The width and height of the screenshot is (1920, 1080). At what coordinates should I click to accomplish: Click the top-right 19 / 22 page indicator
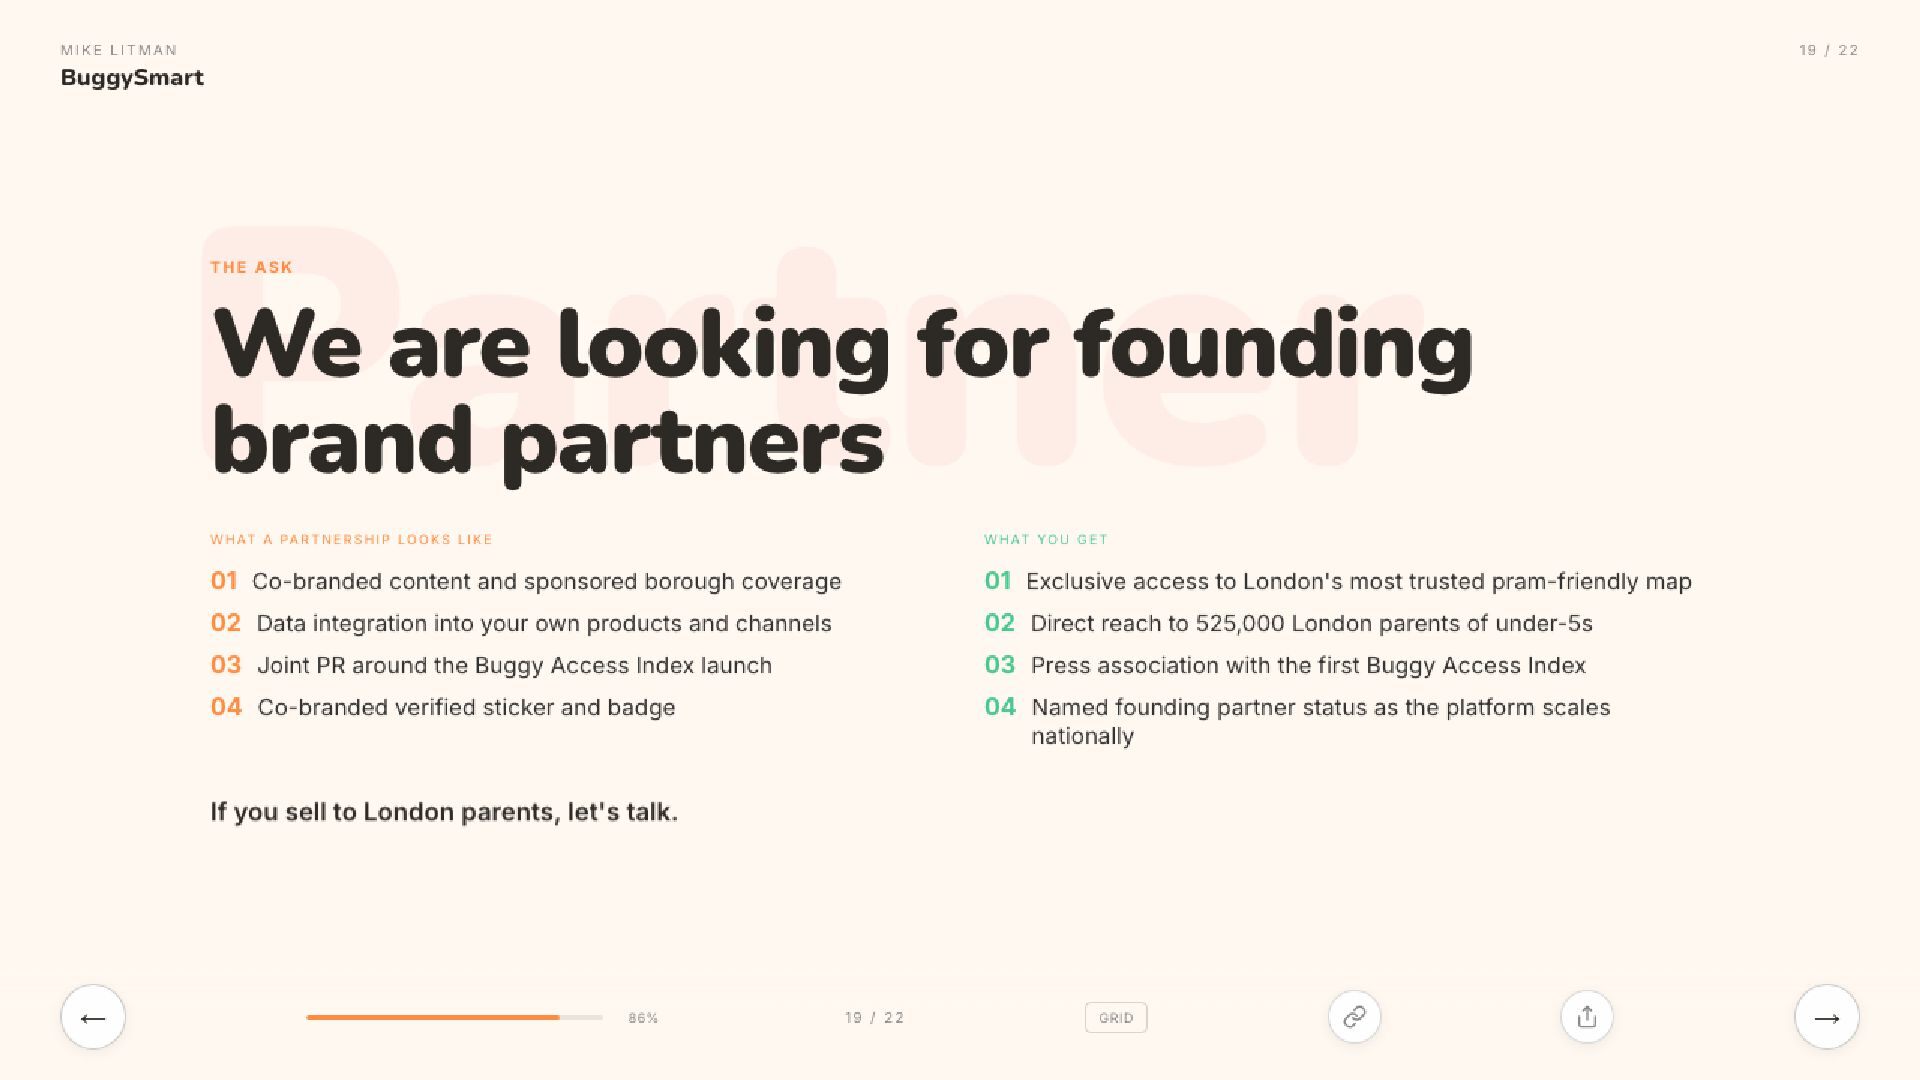[1828, 50]
